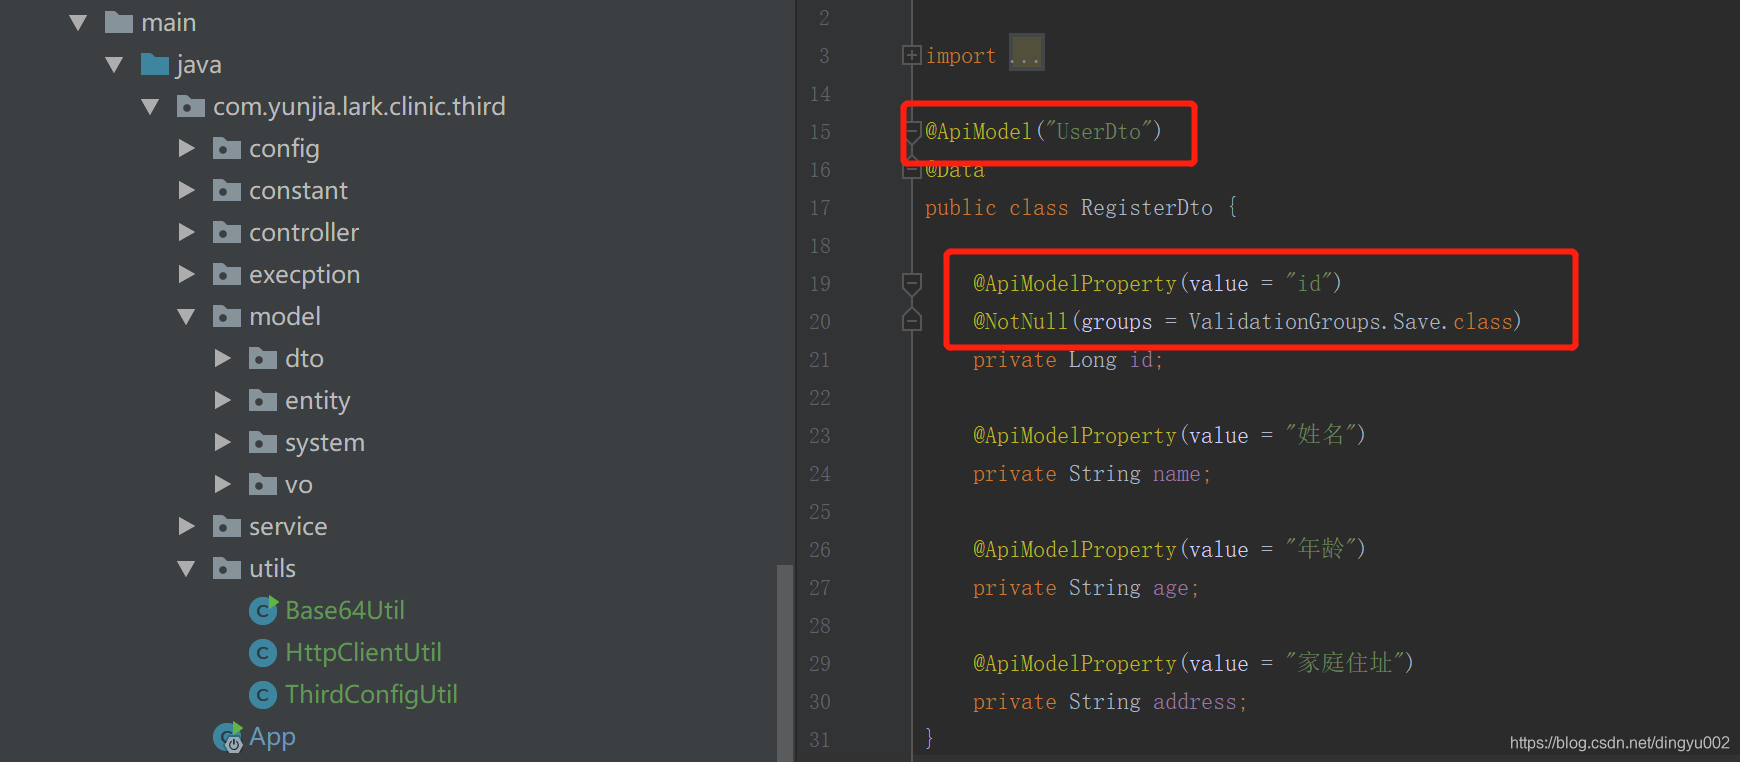Select the controller package label
Screen dimensions: 1740x762
(x=304, y=232)
